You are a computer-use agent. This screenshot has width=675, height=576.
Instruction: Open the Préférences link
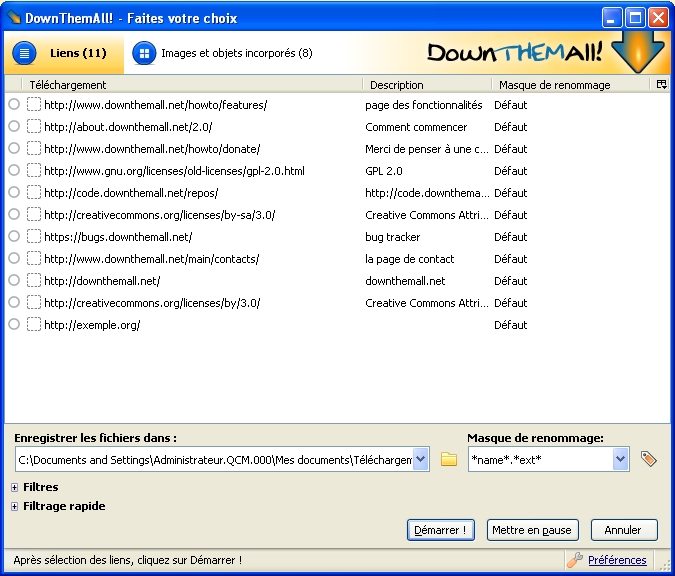(617, 560)
